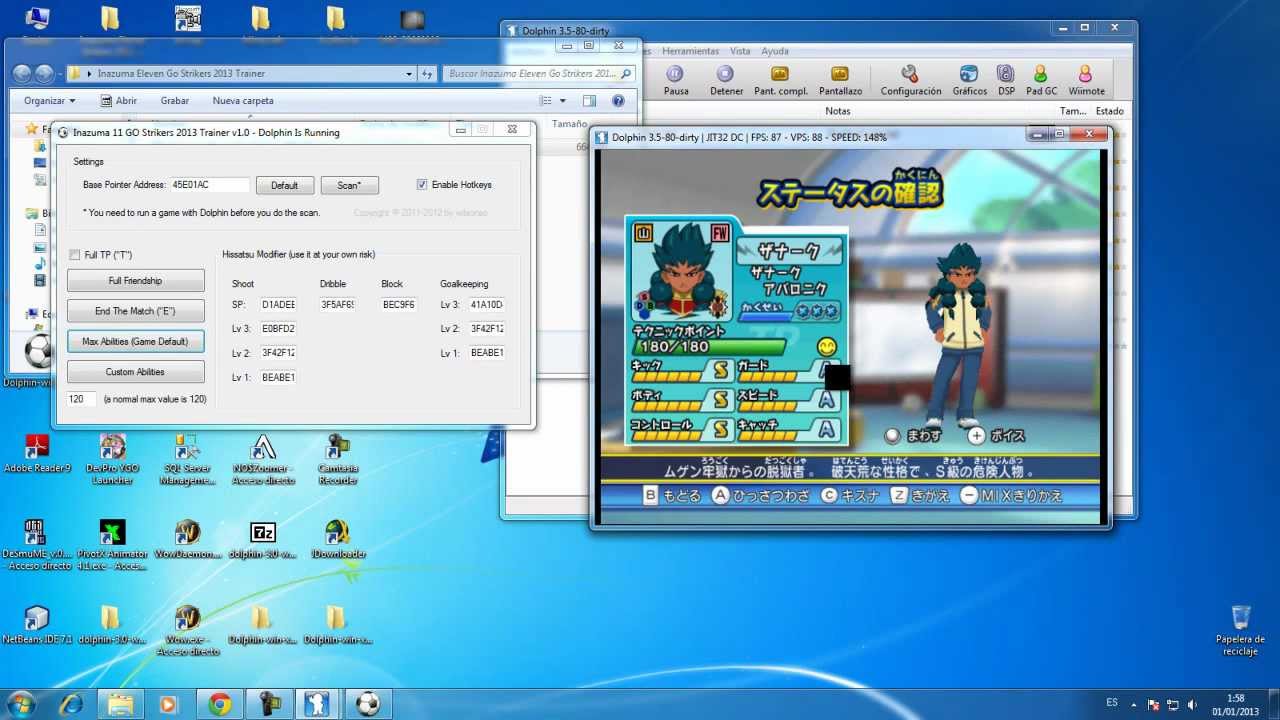
Task: Click the Full Friendship button
Action: (x=136, y=281)
